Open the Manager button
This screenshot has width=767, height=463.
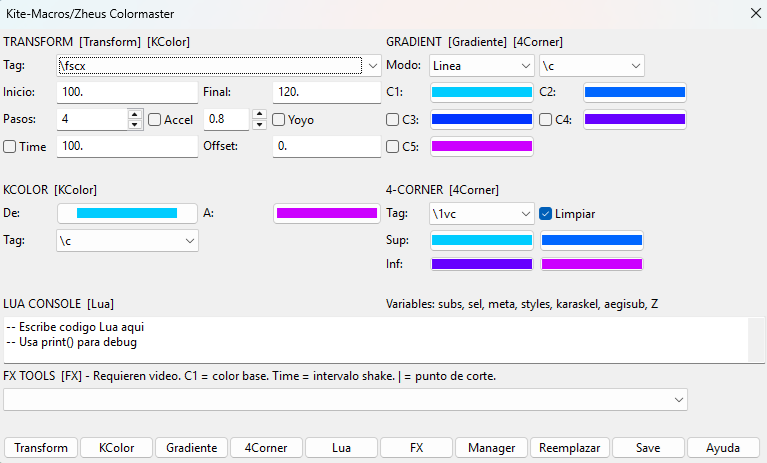(x=492, y=448)
